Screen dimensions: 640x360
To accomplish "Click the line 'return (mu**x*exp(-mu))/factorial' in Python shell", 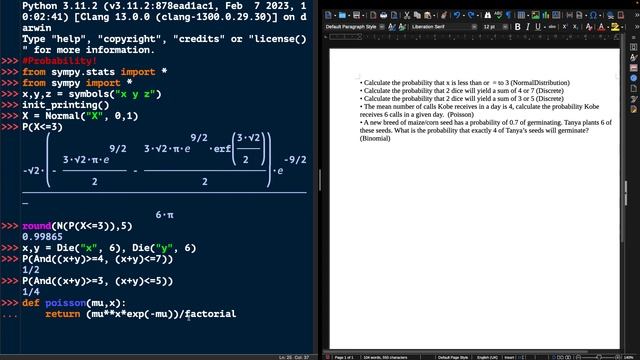I will [140, 314].
